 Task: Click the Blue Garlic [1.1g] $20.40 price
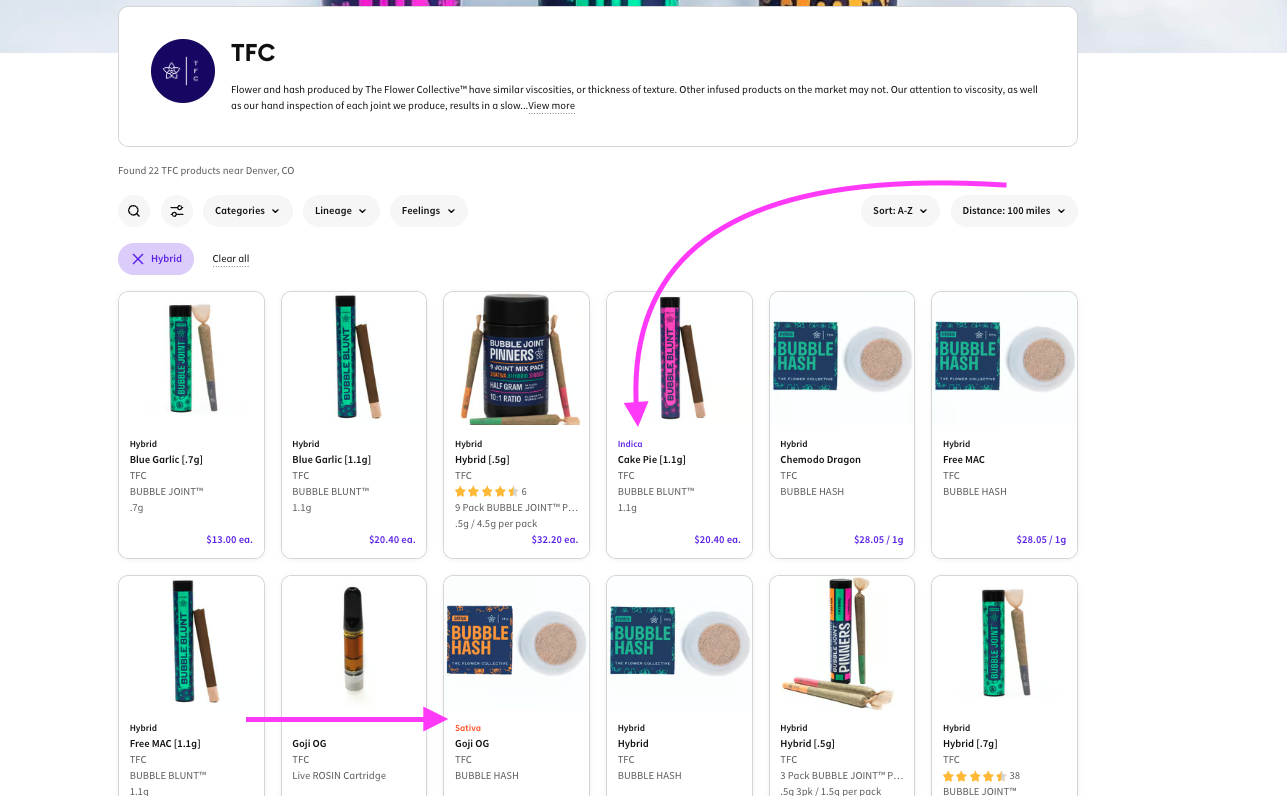(x=392, y=540)
